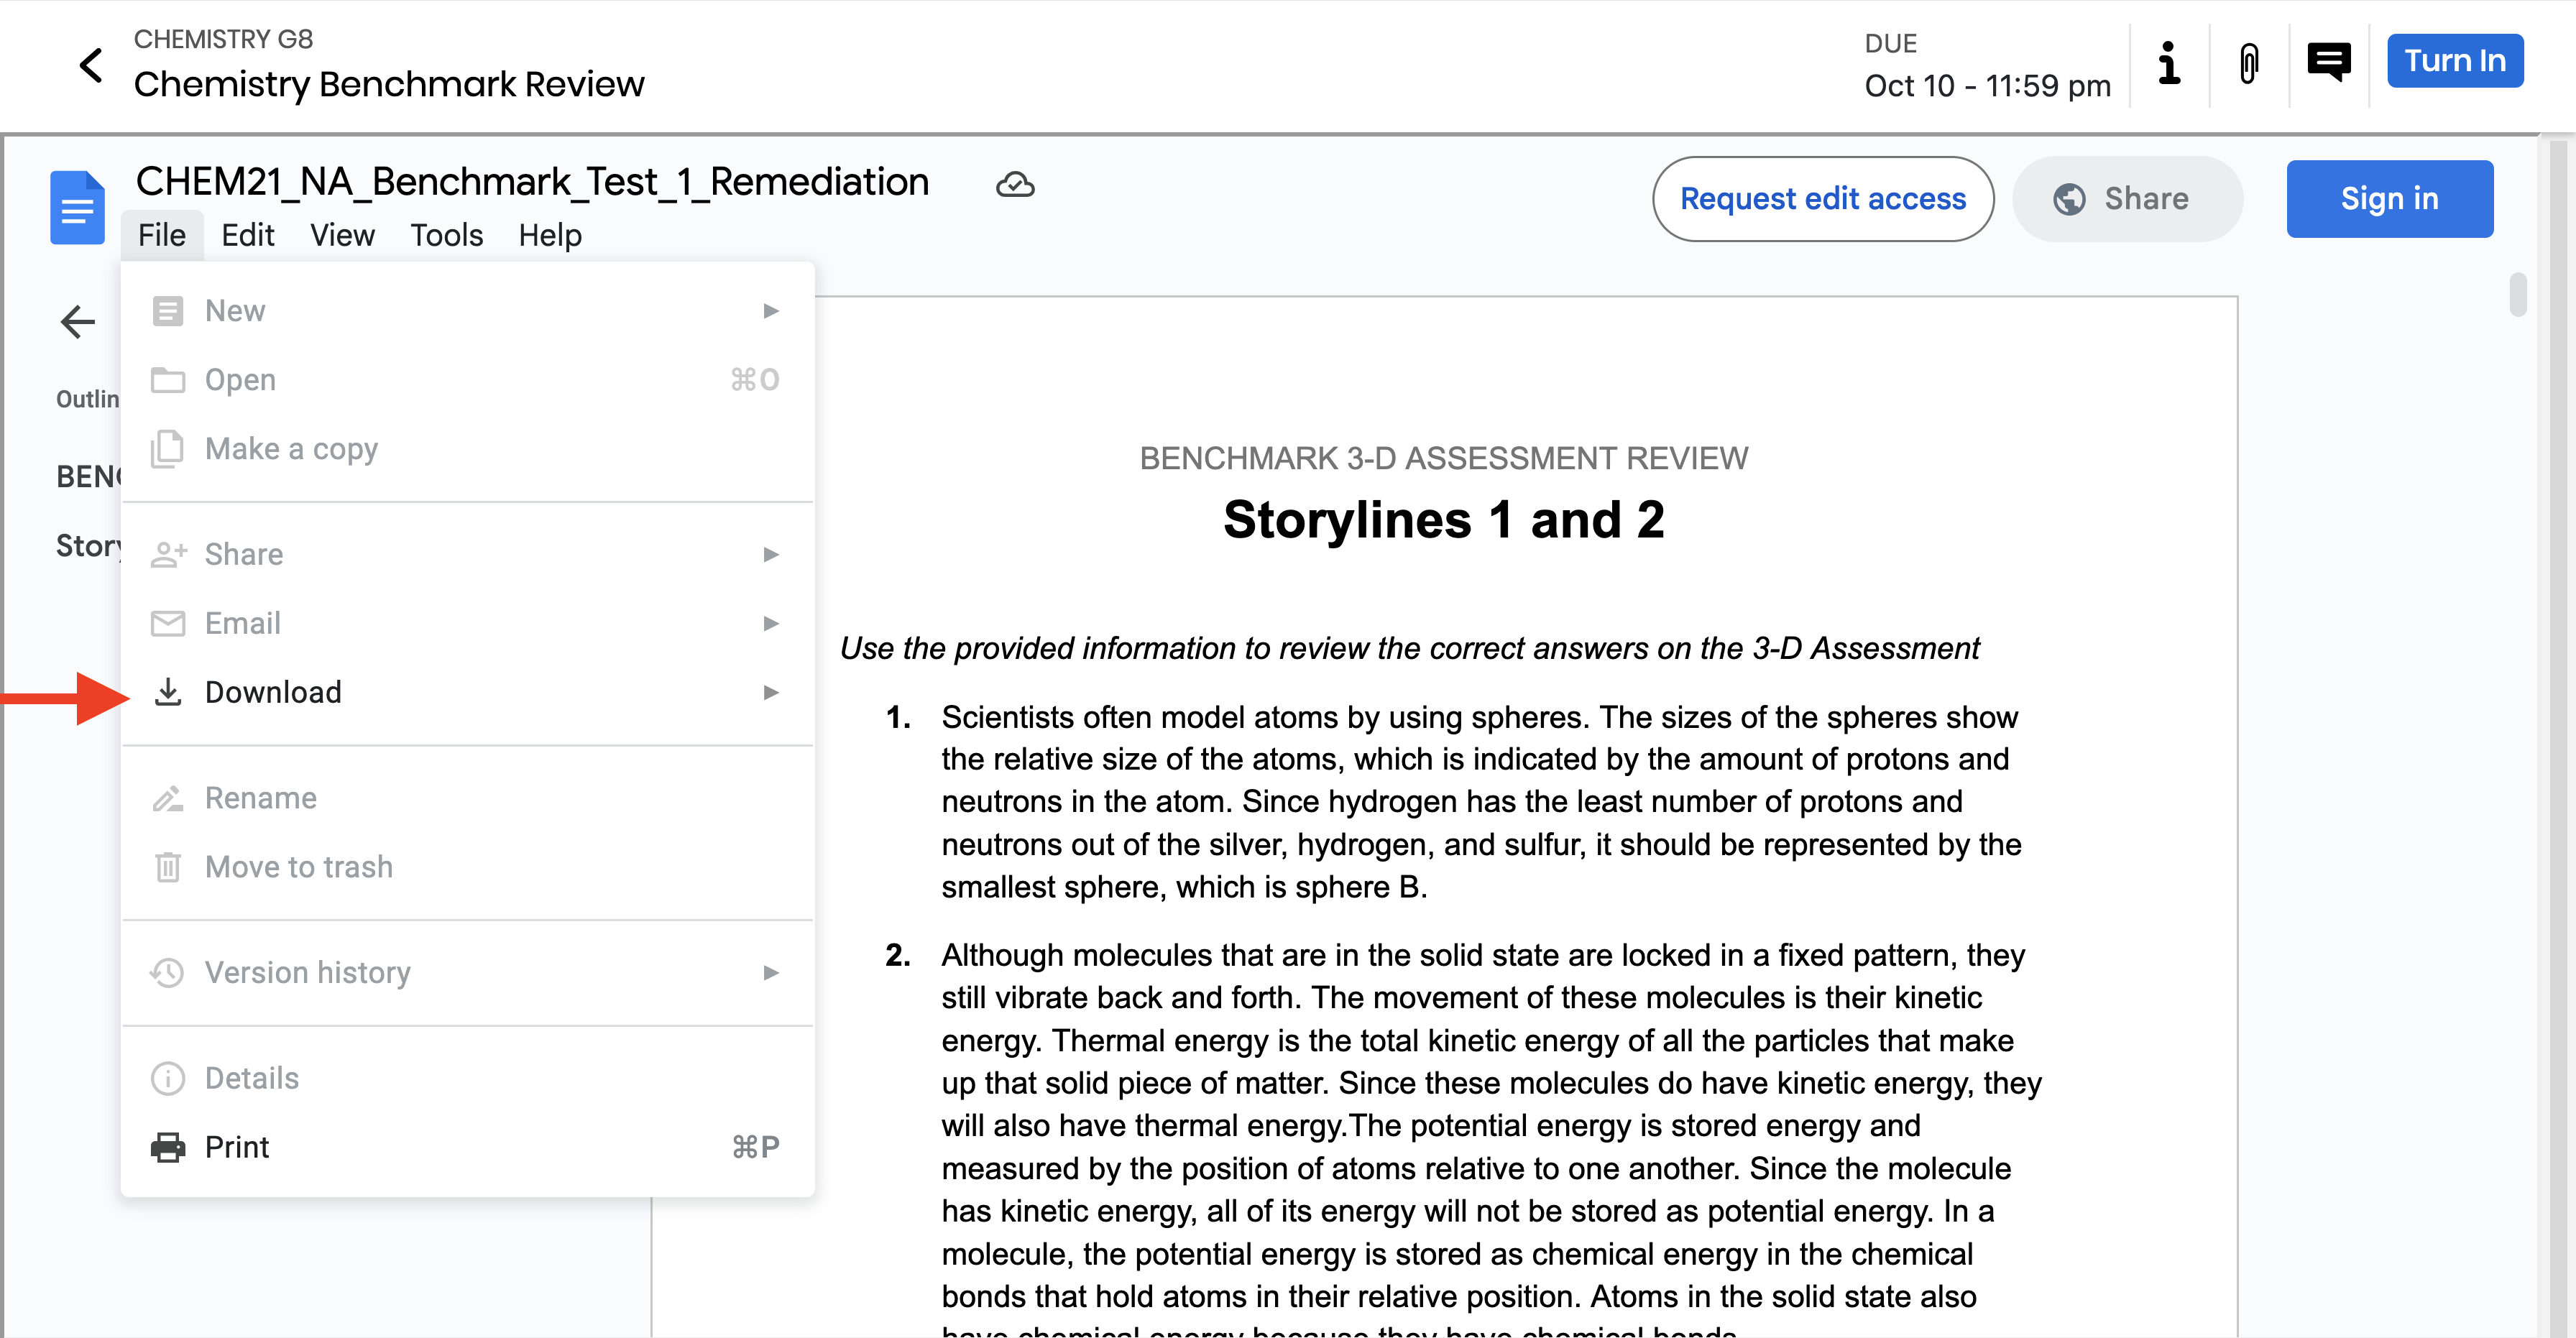Click the attachment paperclip icon
This screenshot has height=1338, width=2576.
tap(2248, 64)
